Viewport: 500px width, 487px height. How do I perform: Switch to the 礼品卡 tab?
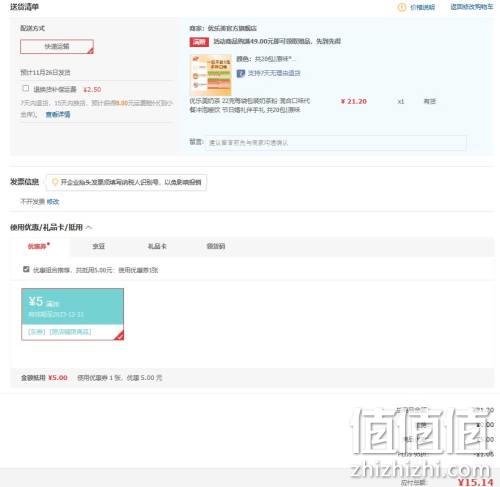(157, 246)
